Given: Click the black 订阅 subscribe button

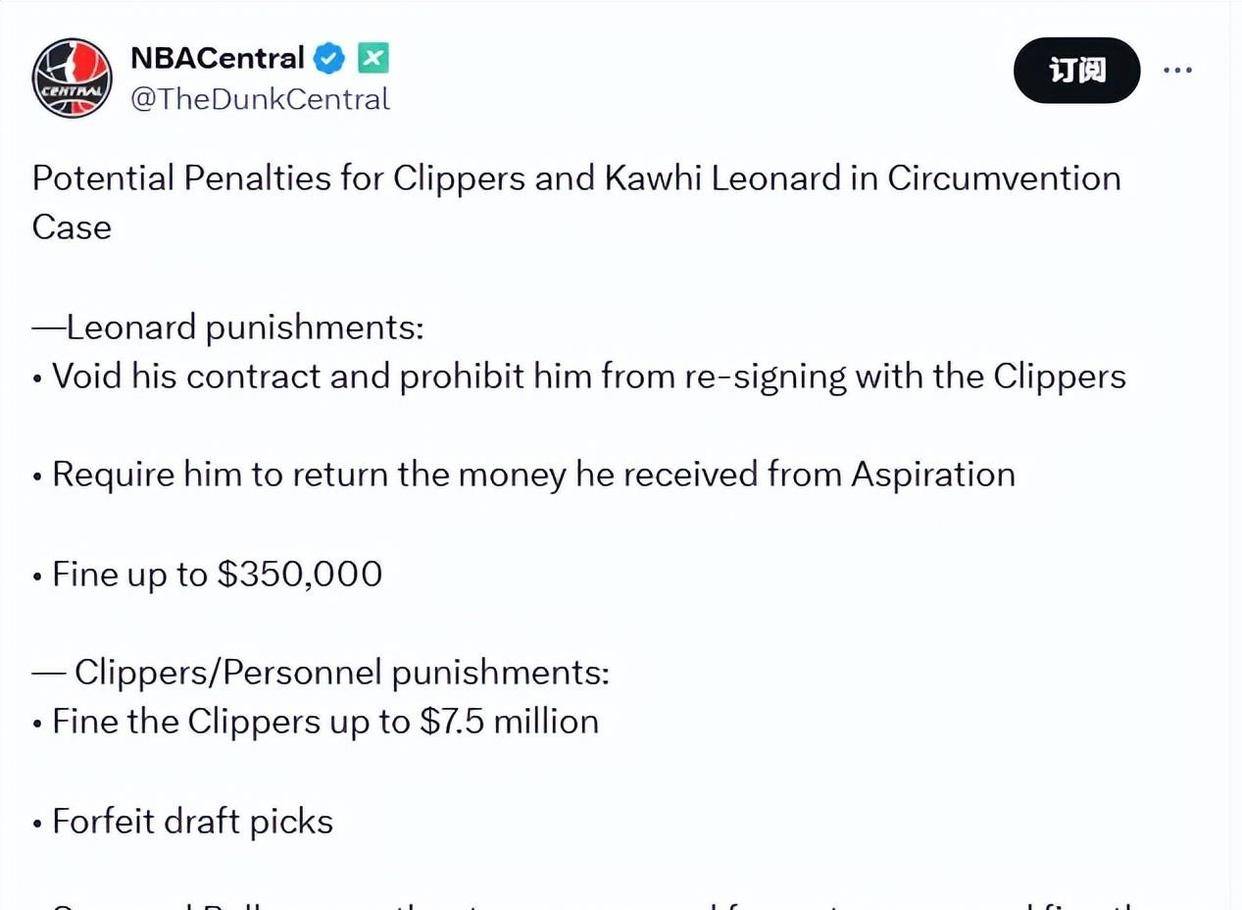Looking at the screenshot, I should pyautogui.click(x=1077, y=70).
